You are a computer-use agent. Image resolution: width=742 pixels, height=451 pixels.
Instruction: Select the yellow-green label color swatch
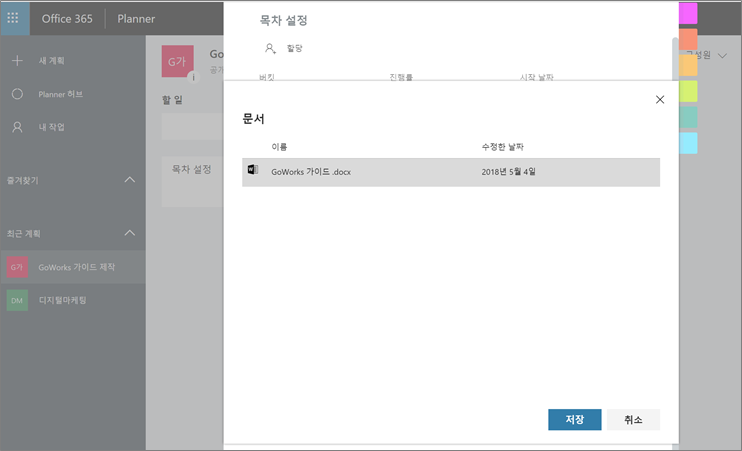(x=688, y=91)
